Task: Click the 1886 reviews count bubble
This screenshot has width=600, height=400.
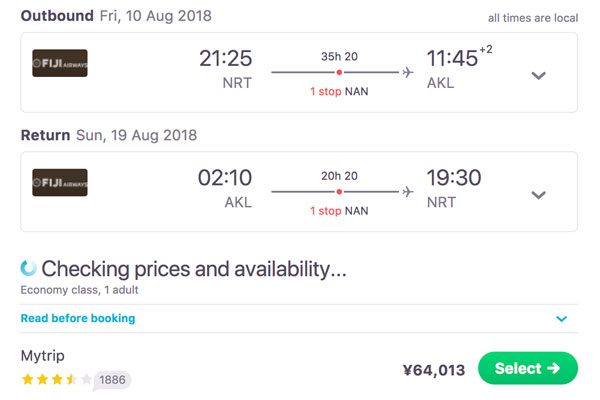Action: coord(112,380)
